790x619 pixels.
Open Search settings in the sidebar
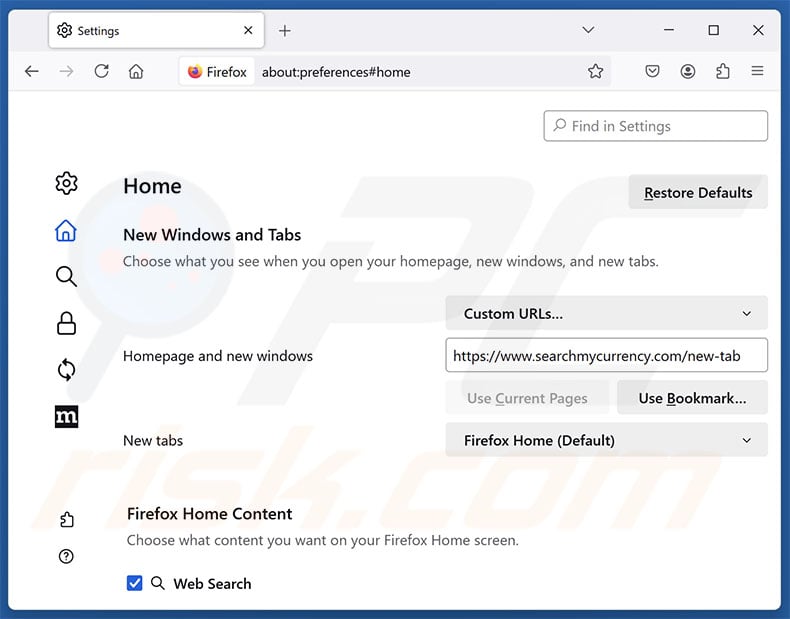coord(66,277)
